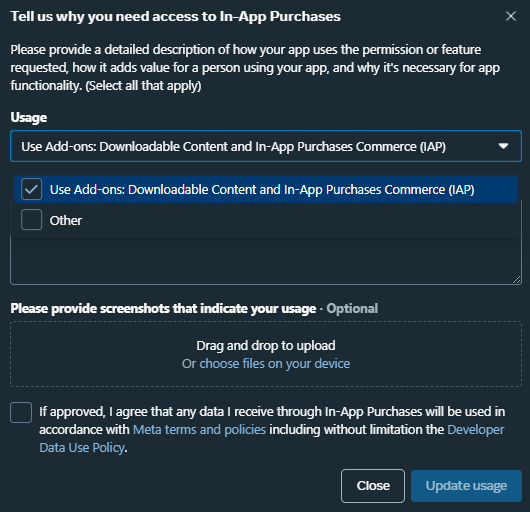Close the In-App Purchases dialog with X icon
The height and width of the screenshot is (512, 530).
[x=511, y=16]
